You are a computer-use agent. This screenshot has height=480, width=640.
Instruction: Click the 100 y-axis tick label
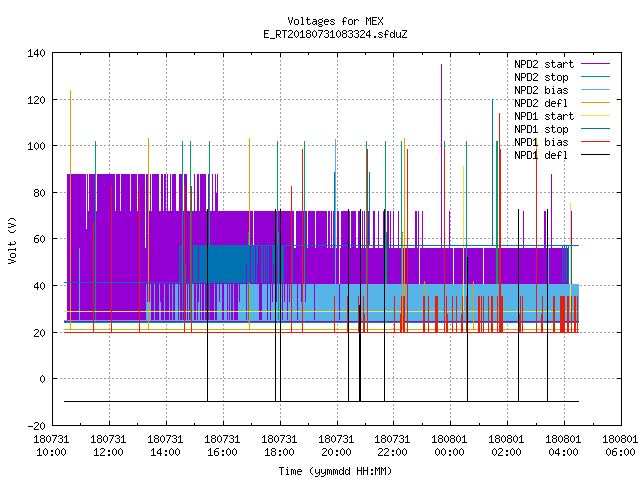point(37,146)
